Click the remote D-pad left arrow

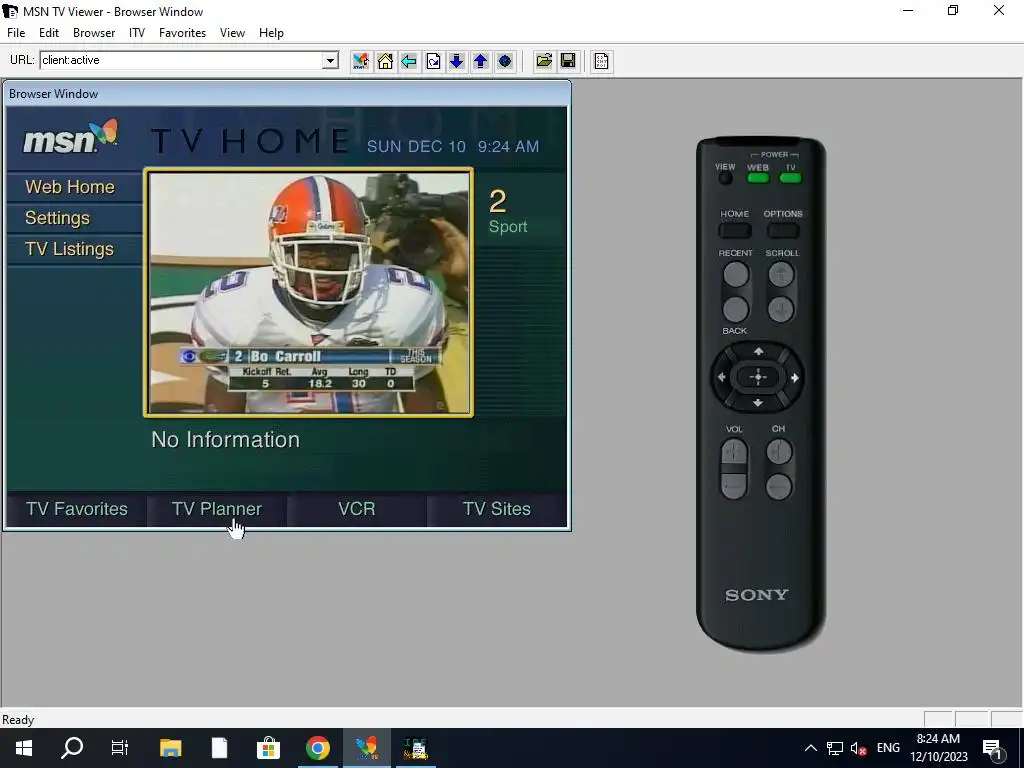[722, 377]
